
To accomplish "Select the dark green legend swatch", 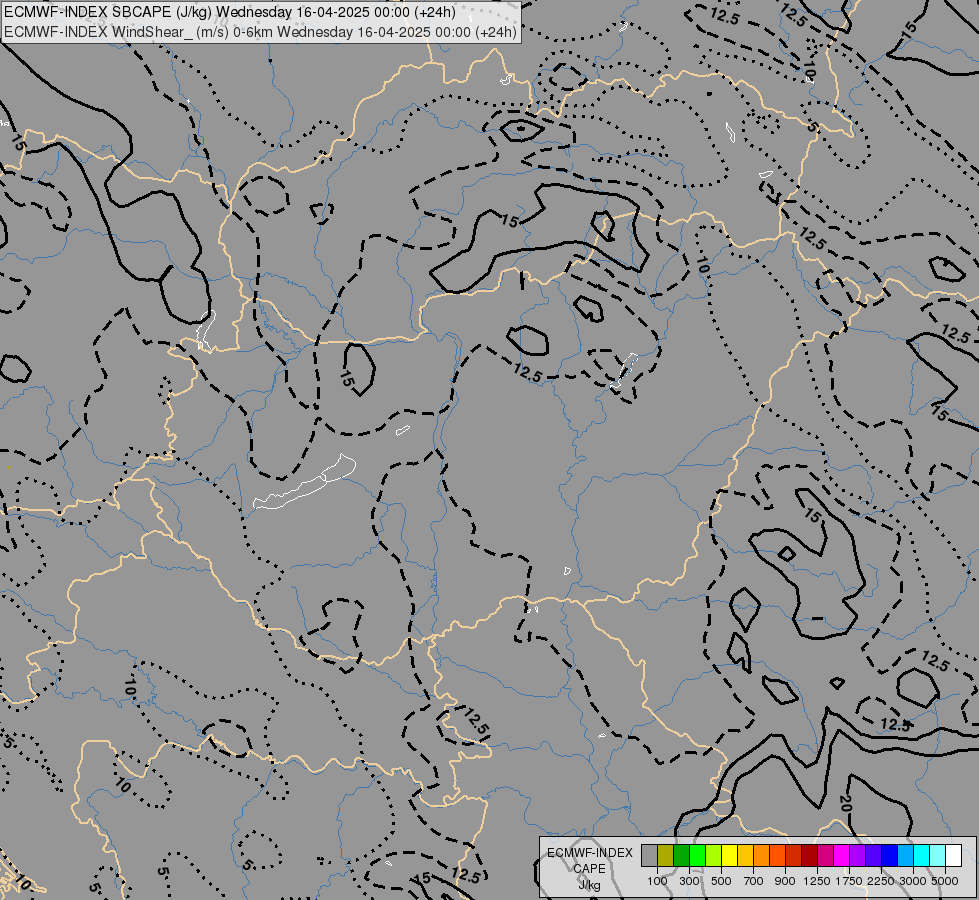I will point(681,855).
